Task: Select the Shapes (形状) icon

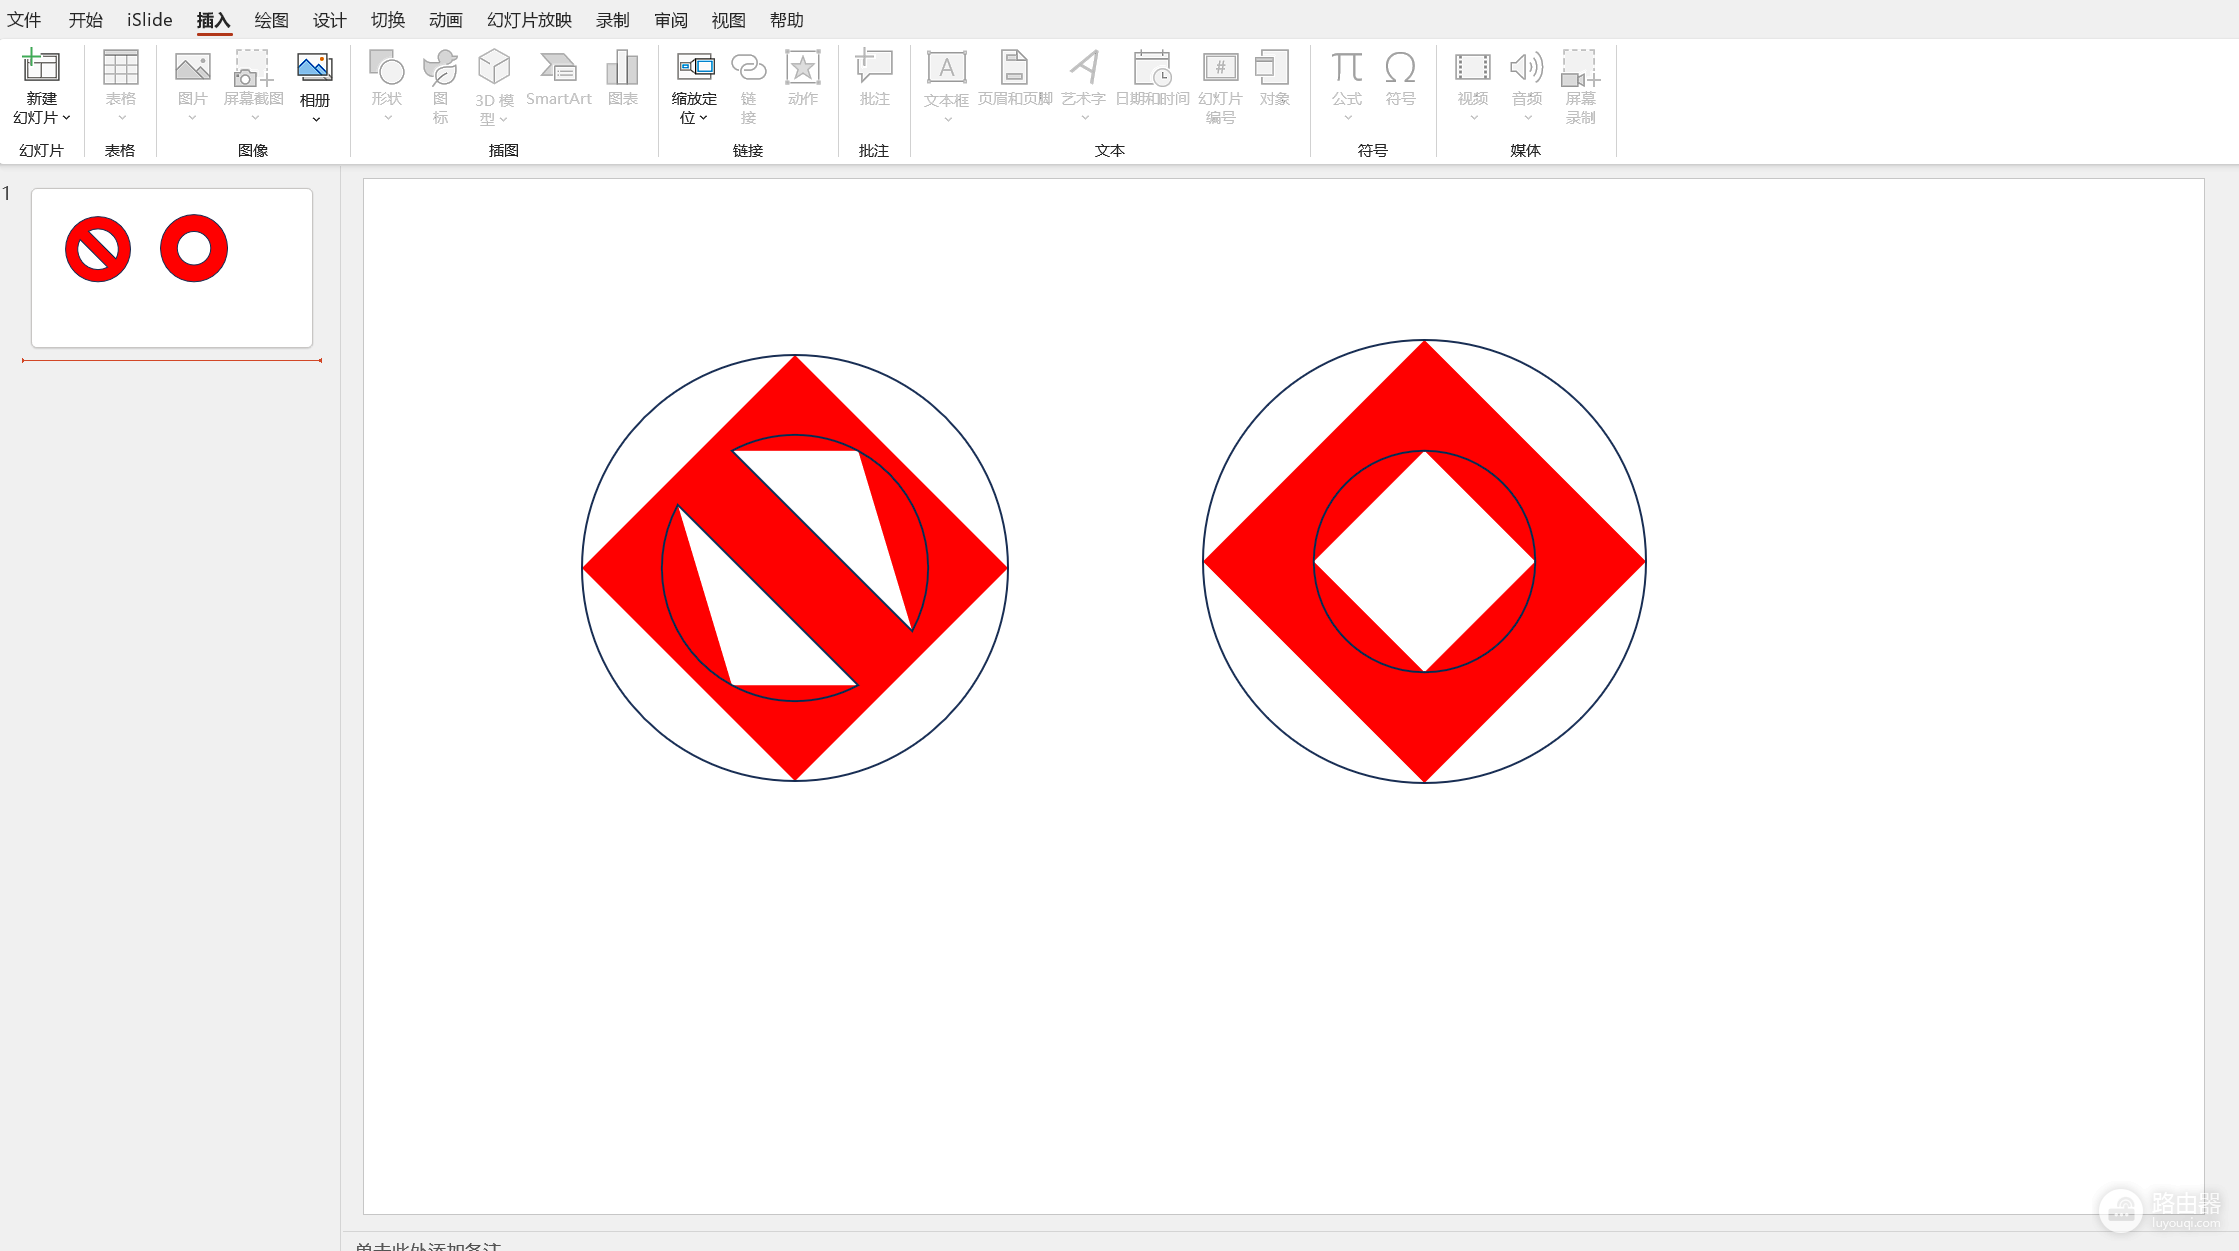Action: (386, 68)
